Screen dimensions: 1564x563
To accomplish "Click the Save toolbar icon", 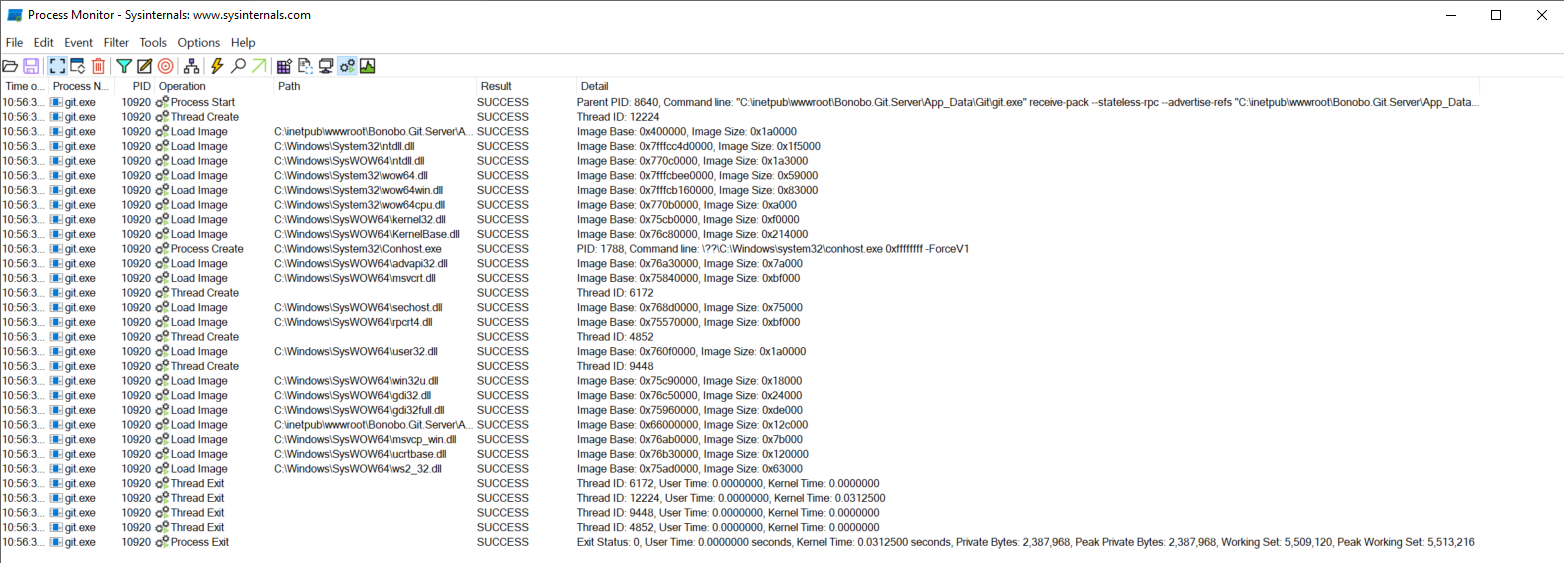I will (31, 66).
